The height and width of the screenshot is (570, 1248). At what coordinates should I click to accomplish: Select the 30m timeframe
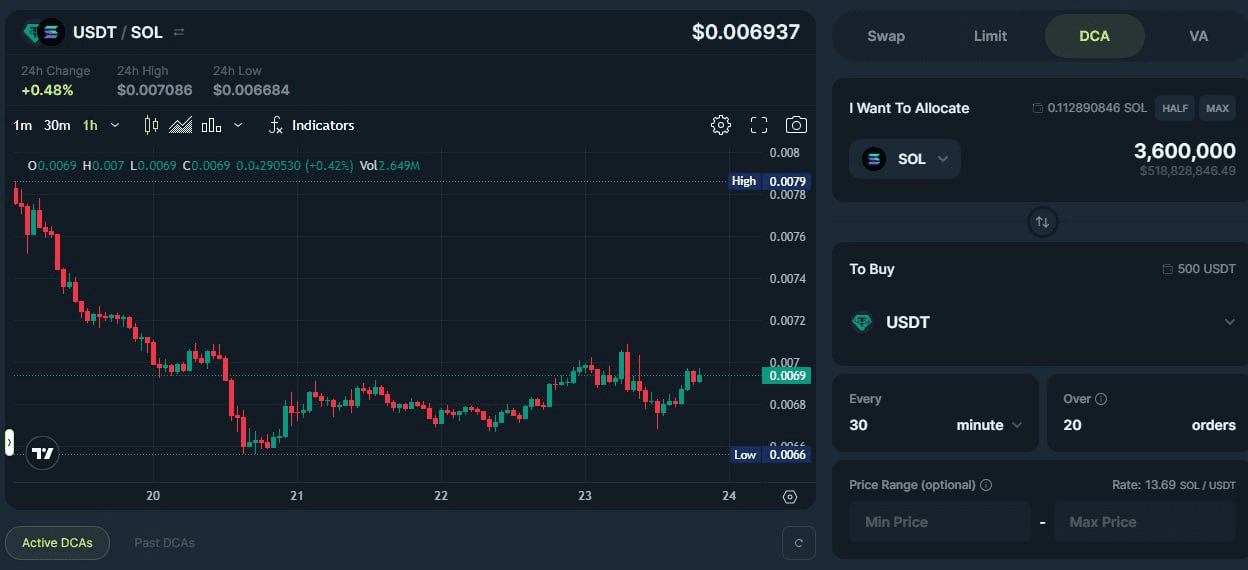57,125
